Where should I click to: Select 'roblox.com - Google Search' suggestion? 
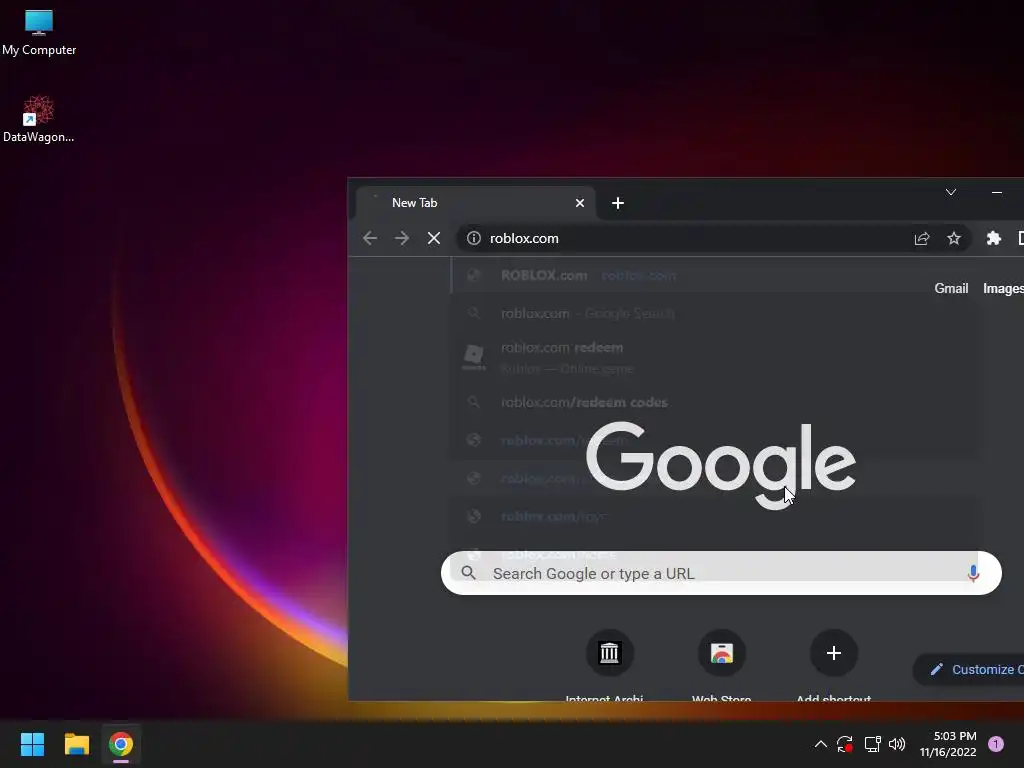[x=714, y=313]
